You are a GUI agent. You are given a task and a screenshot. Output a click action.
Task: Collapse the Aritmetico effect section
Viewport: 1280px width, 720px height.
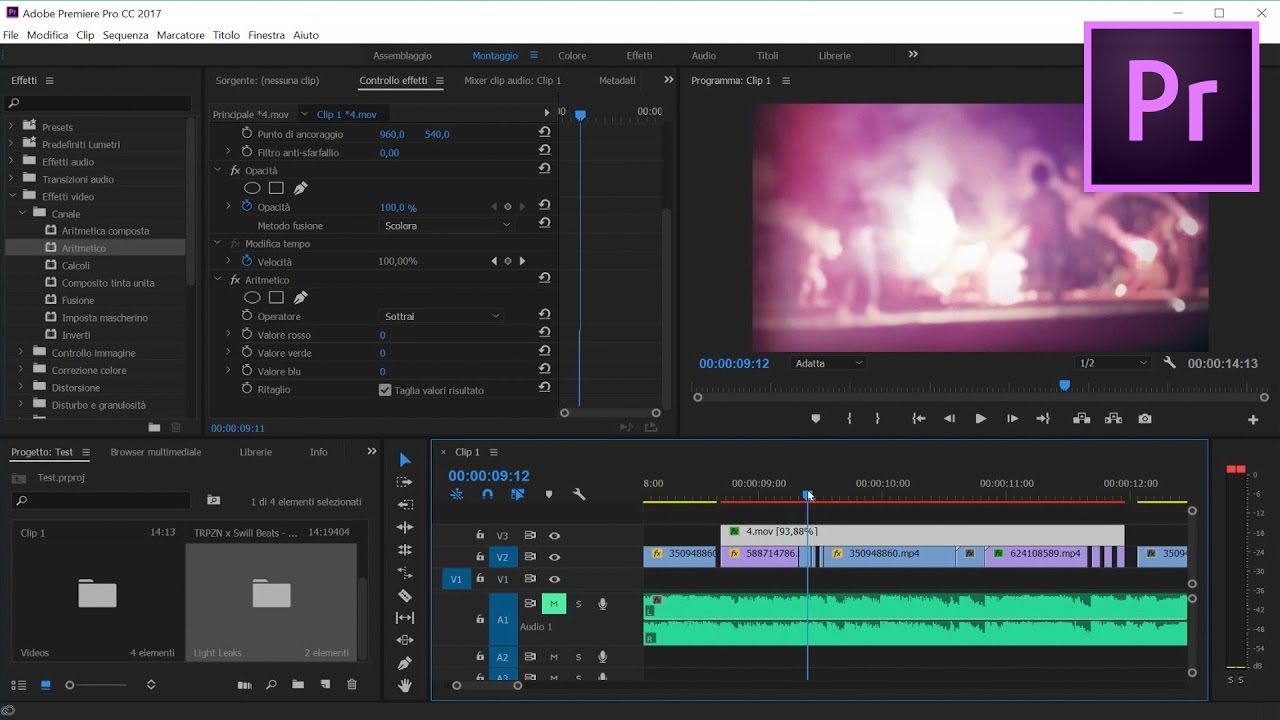point(218,280)
